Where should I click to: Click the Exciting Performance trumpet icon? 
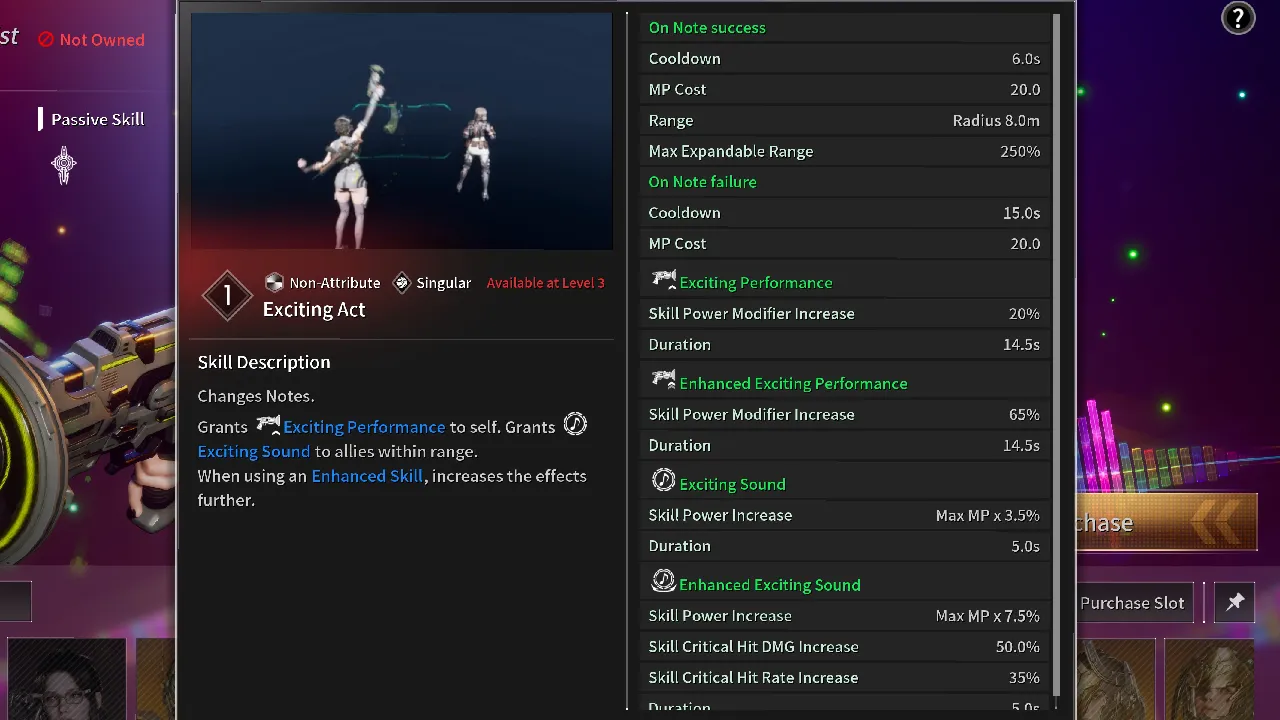[663, 281]
